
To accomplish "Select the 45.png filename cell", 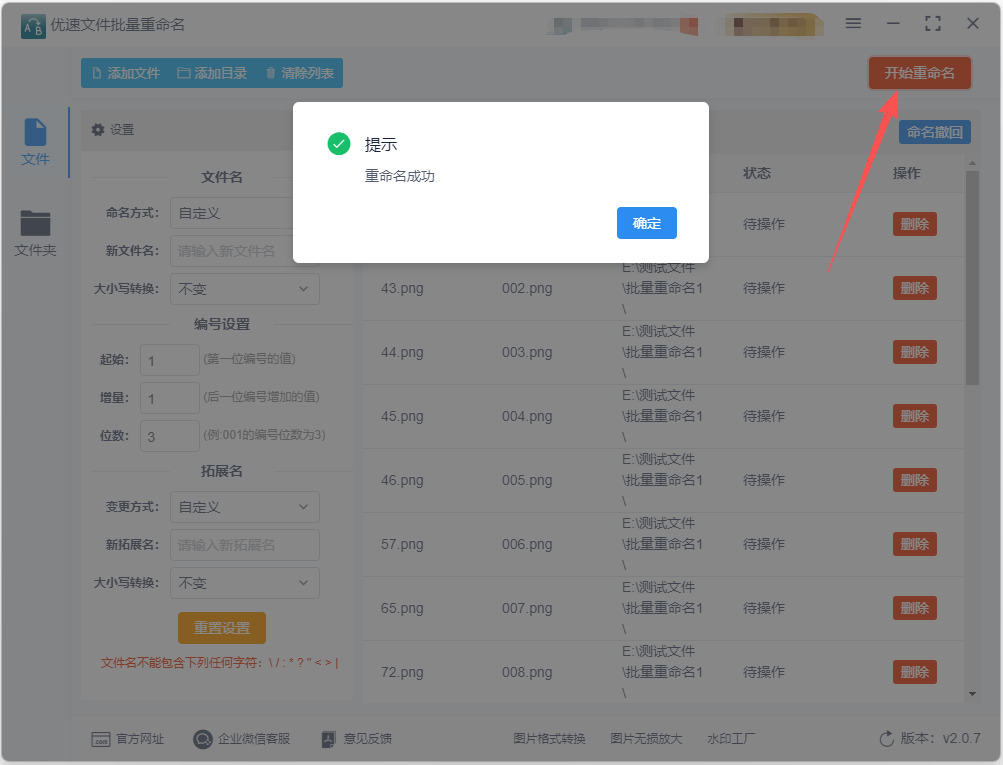I will pyautogui.click(x=402, y=416).
